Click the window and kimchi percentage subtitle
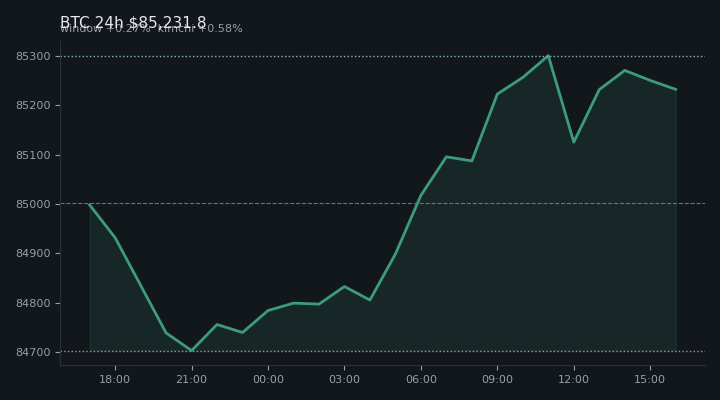720x400 pixels. pos(151,28)
